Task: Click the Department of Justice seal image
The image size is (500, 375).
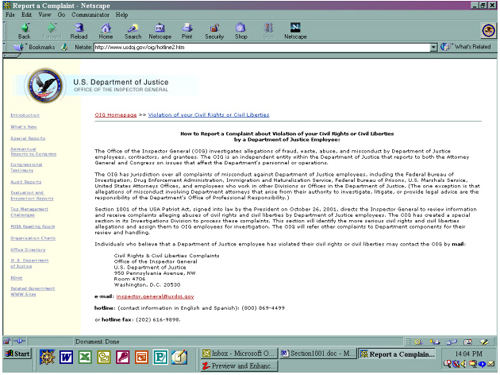Action: tap(45, 85)
